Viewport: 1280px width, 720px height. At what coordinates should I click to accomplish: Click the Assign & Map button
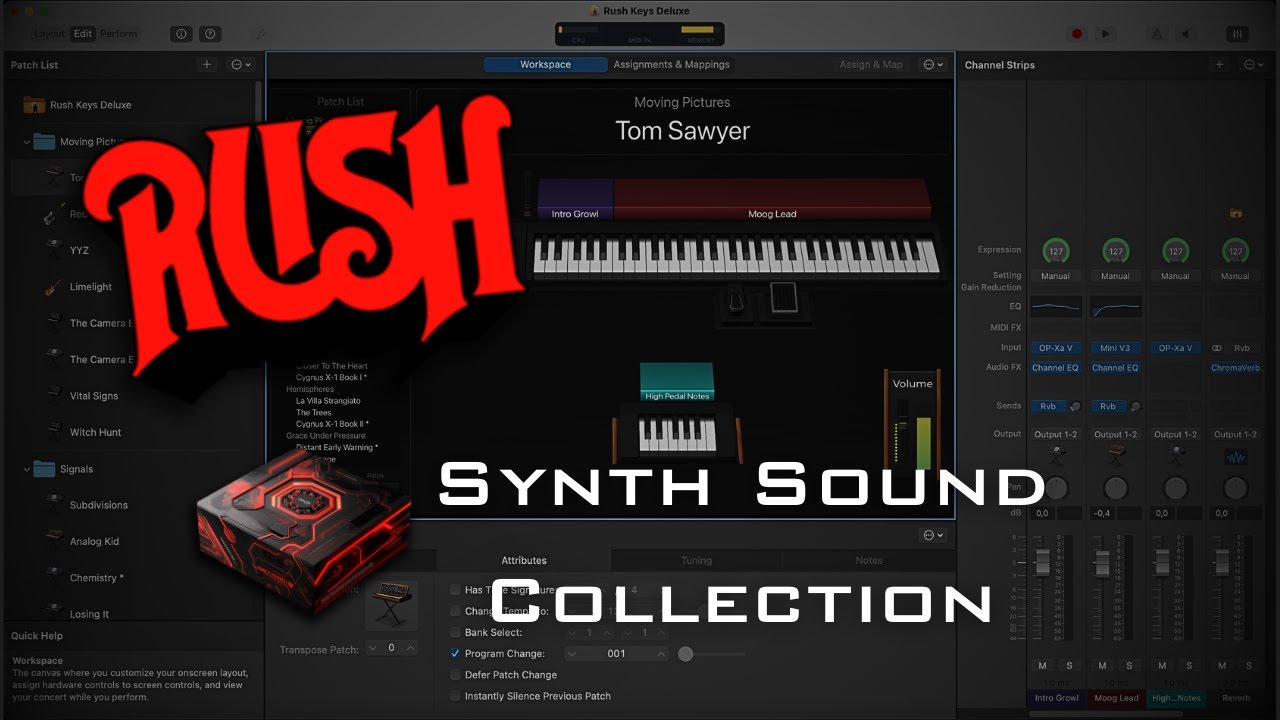871,64
